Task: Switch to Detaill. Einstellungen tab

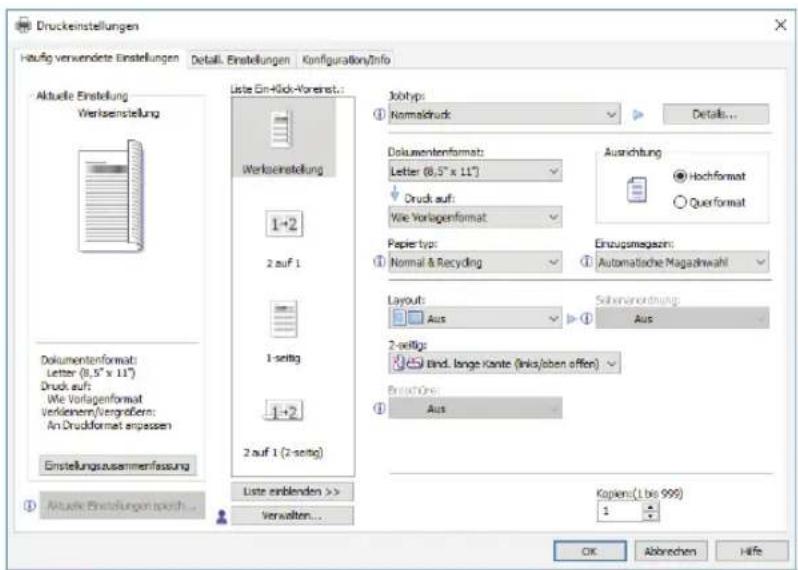Action: (x=240, y=60)
